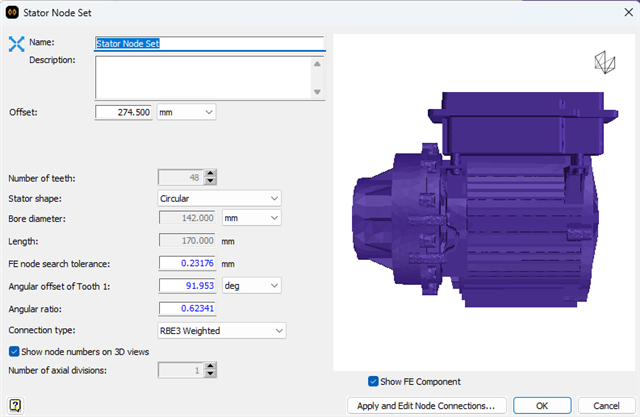Uncheck Show FE Component checkbox
The image size is (640, 417).
[373, 381]
